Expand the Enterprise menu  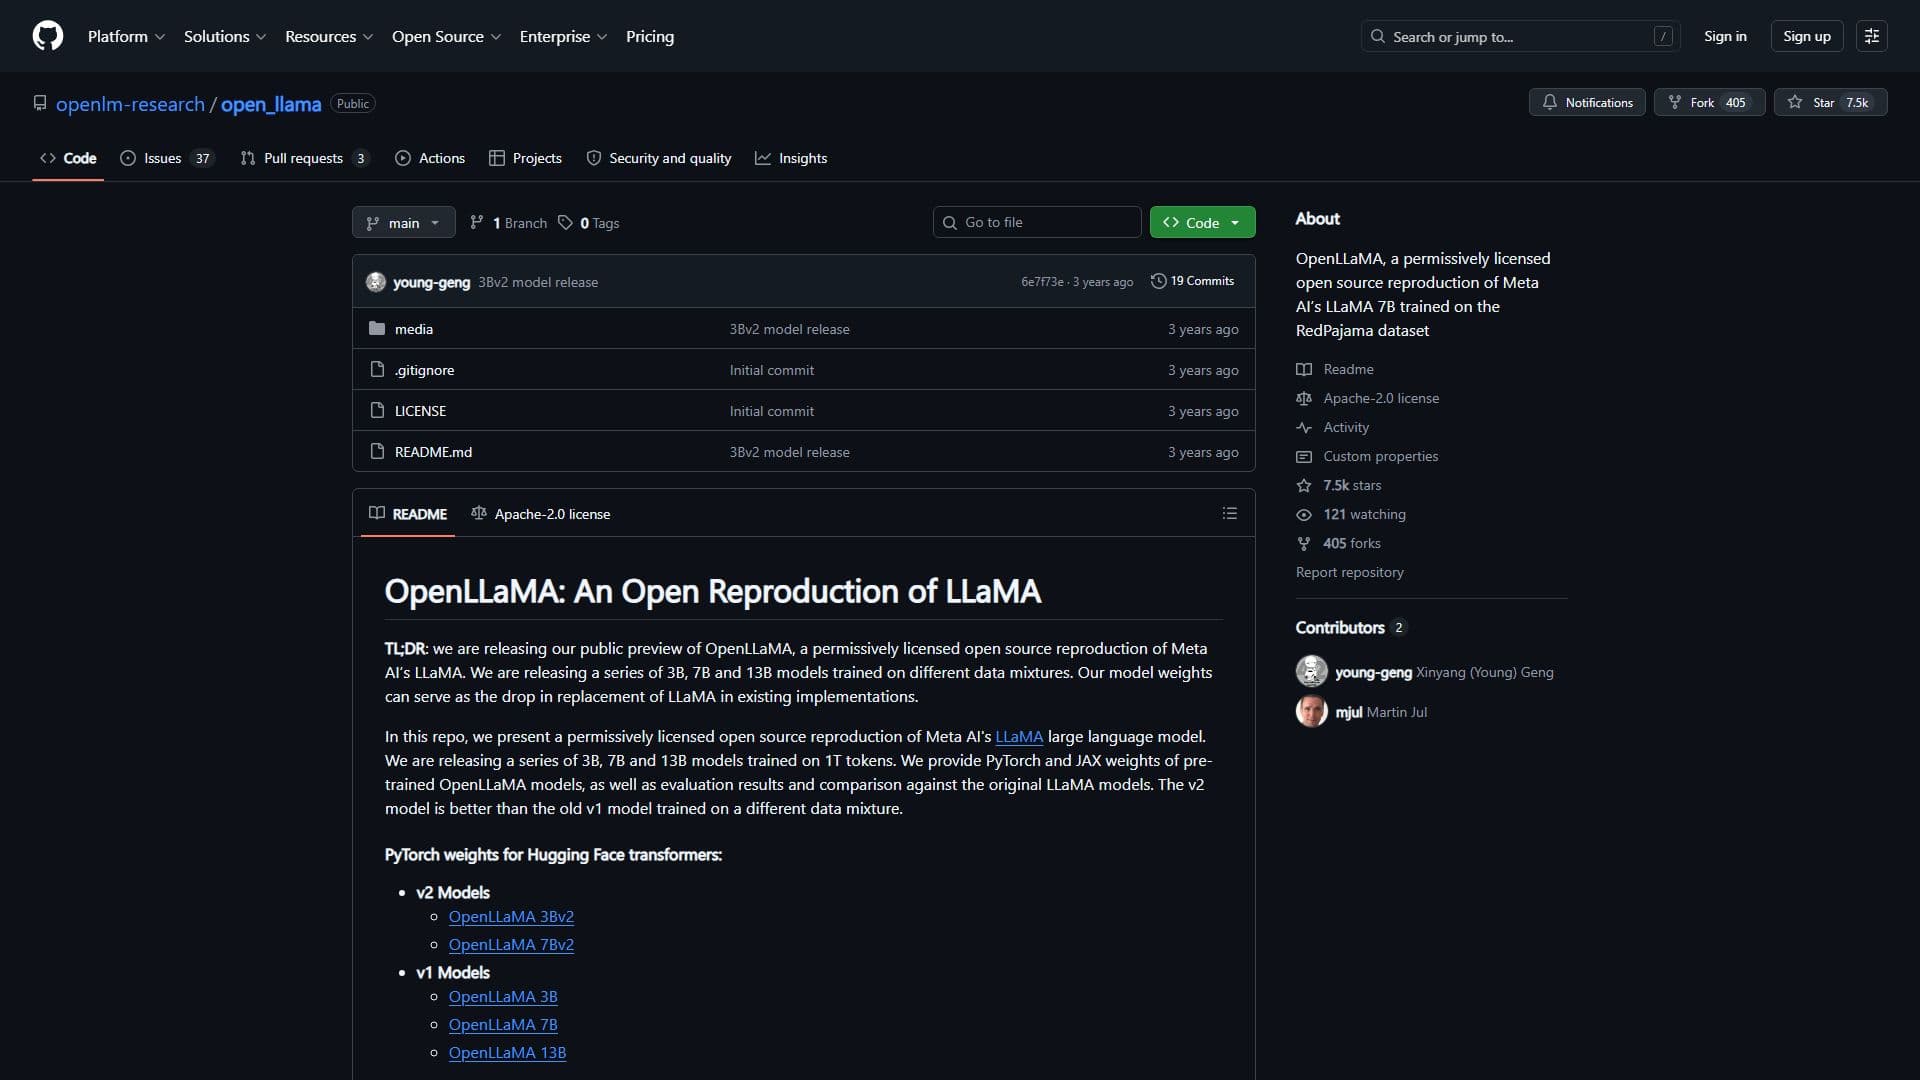[x=563, y=36]
